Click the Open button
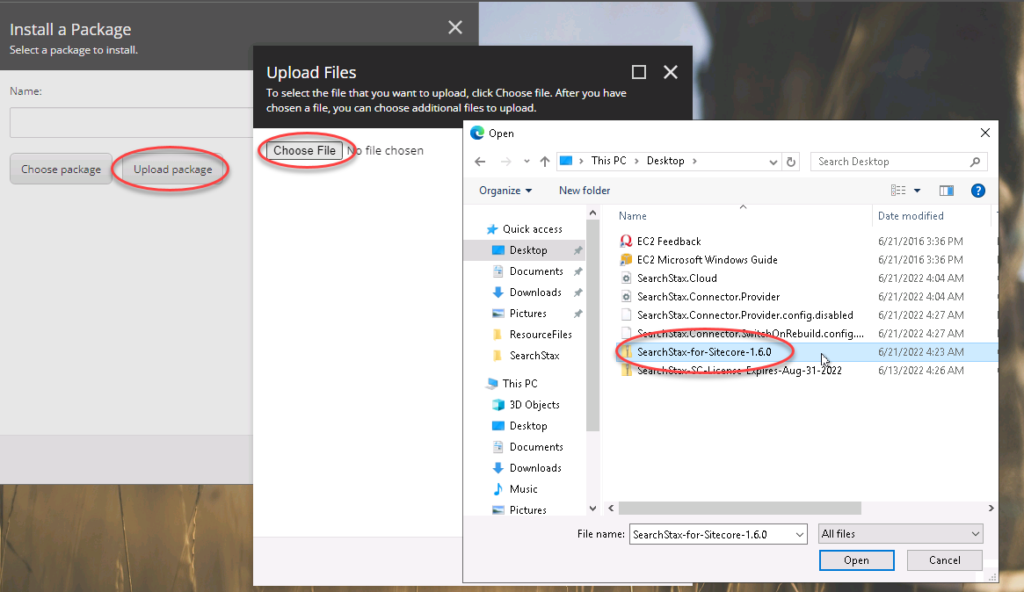1024x592 pixels. (856, 560)
